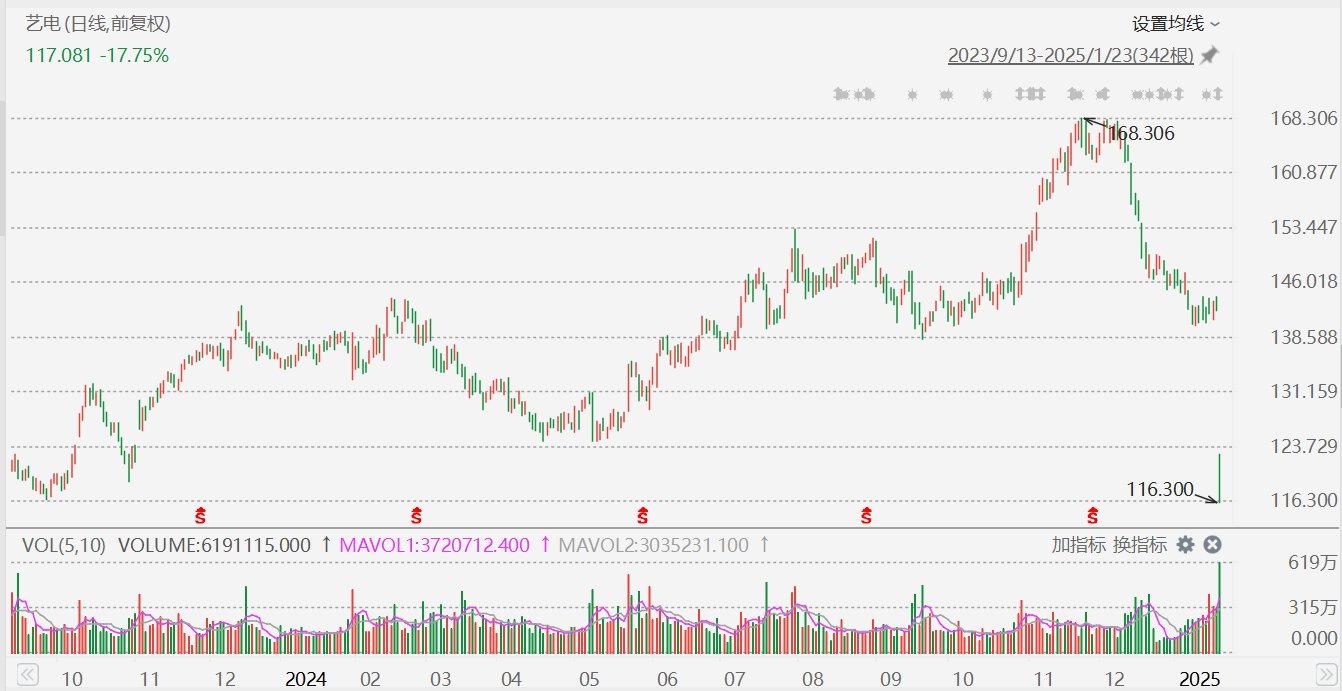
Task: Click the 168.306 high price annotation
Action: pos(1140,133)
